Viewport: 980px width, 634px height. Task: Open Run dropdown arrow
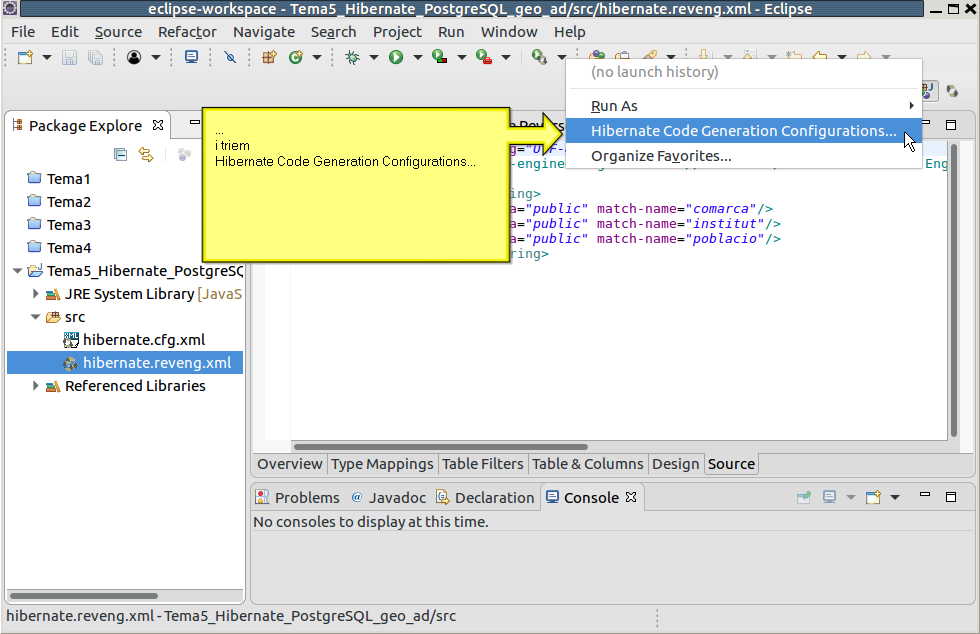coord(418,58)
